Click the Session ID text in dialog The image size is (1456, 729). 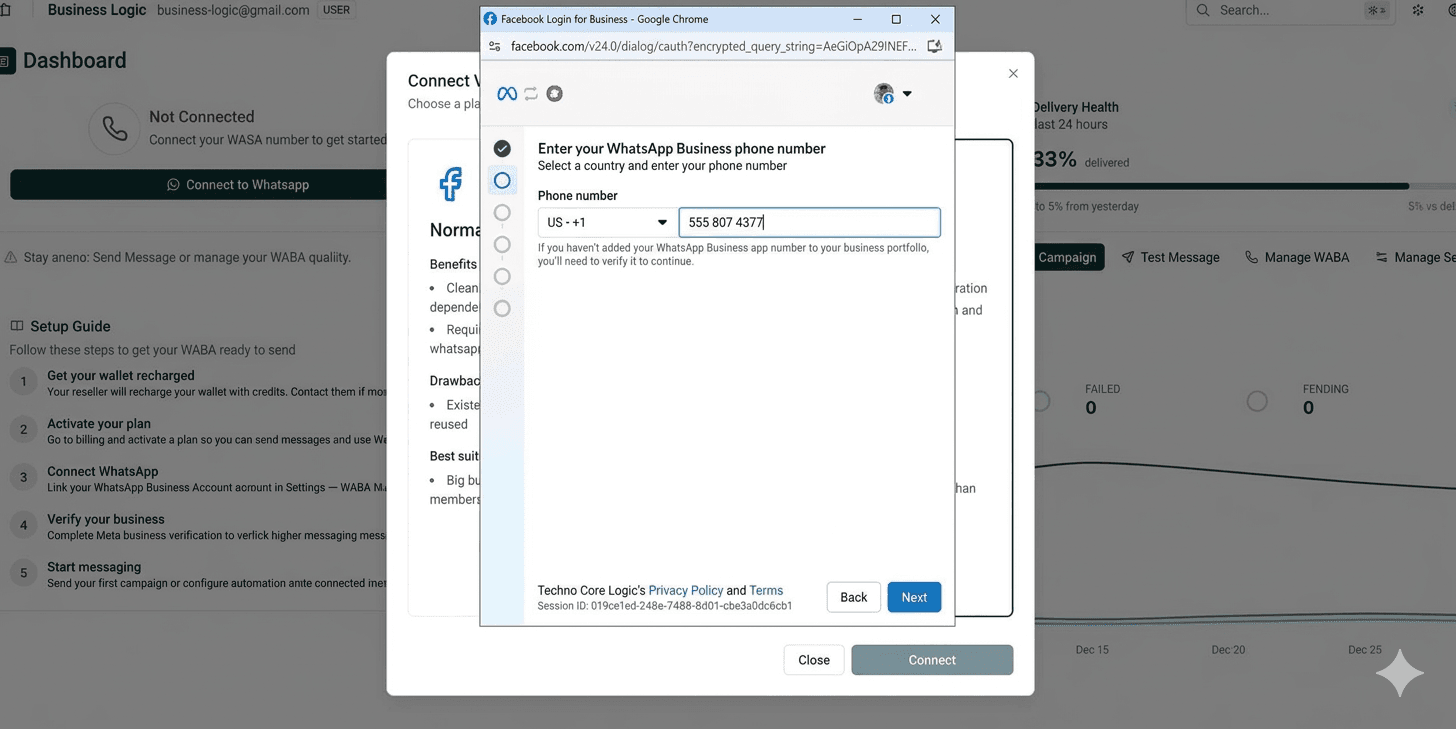[x=665, y=606]
